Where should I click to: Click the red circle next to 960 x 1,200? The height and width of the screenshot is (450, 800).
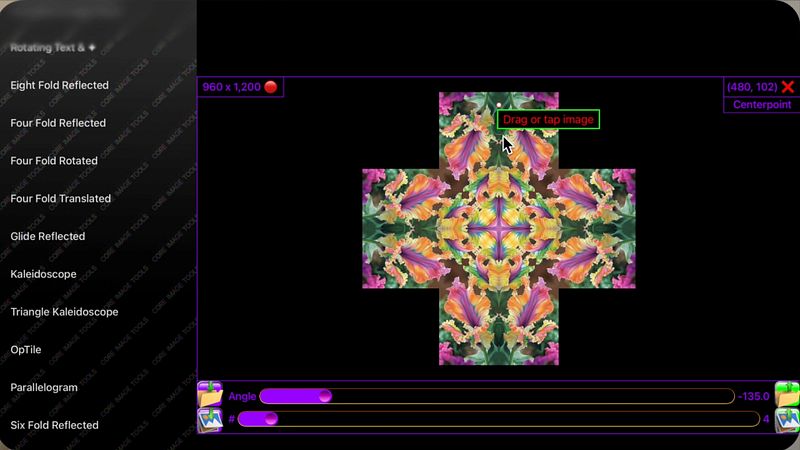[x=271, y=87]
